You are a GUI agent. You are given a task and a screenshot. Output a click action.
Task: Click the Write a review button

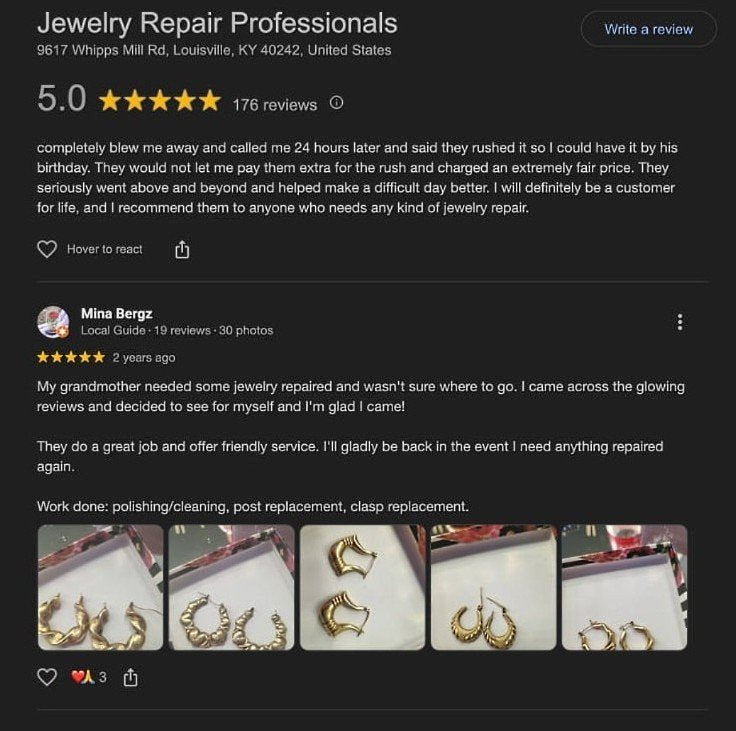click(648, 29)
